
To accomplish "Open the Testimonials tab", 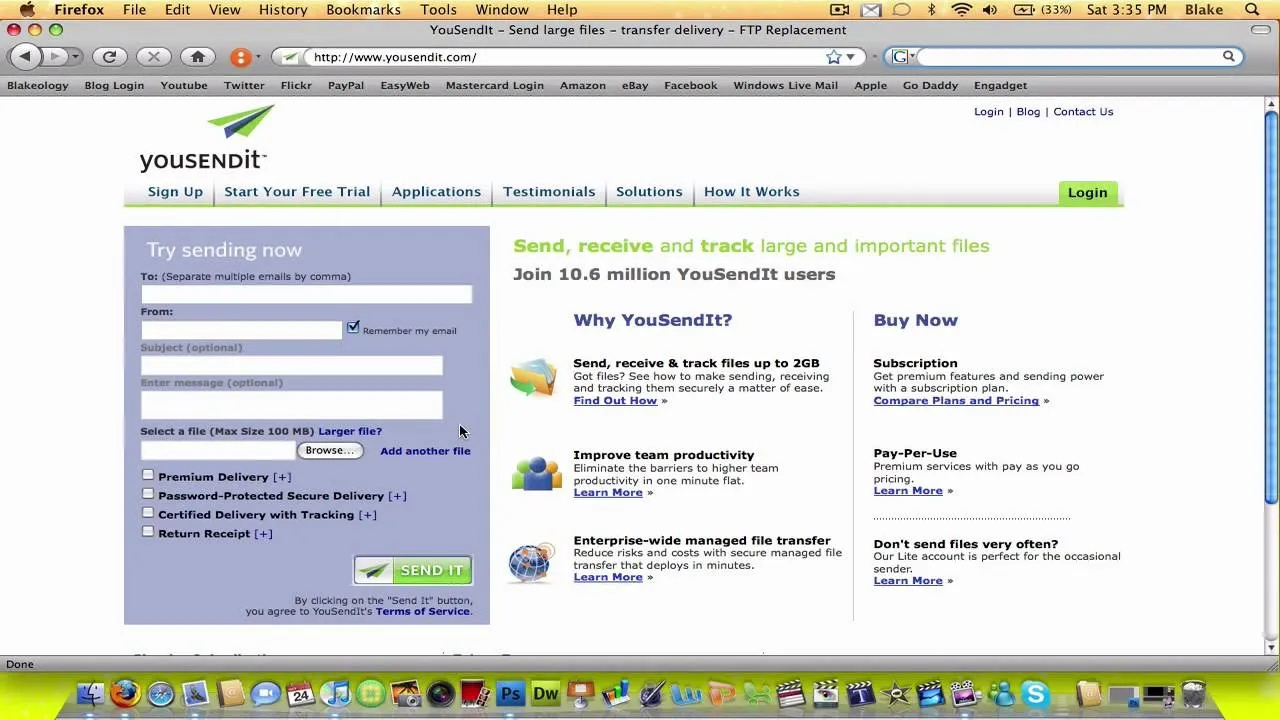I will (549, 192).
